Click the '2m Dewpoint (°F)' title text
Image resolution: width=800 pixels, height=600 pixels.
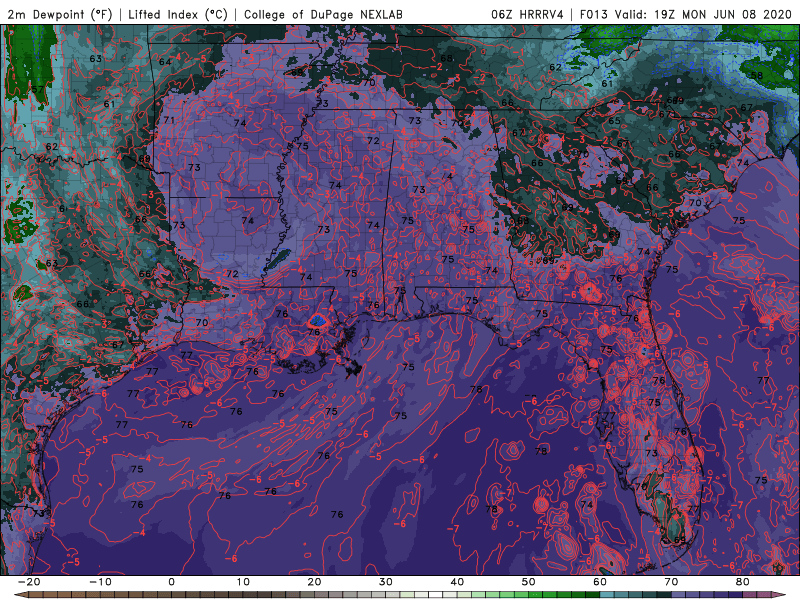[60, 14]
